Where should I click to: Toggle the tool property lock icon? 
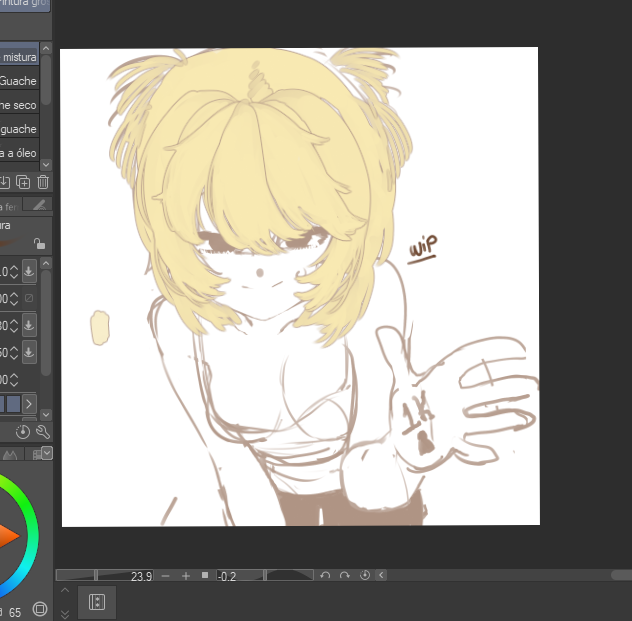click(x=39, y=244)
